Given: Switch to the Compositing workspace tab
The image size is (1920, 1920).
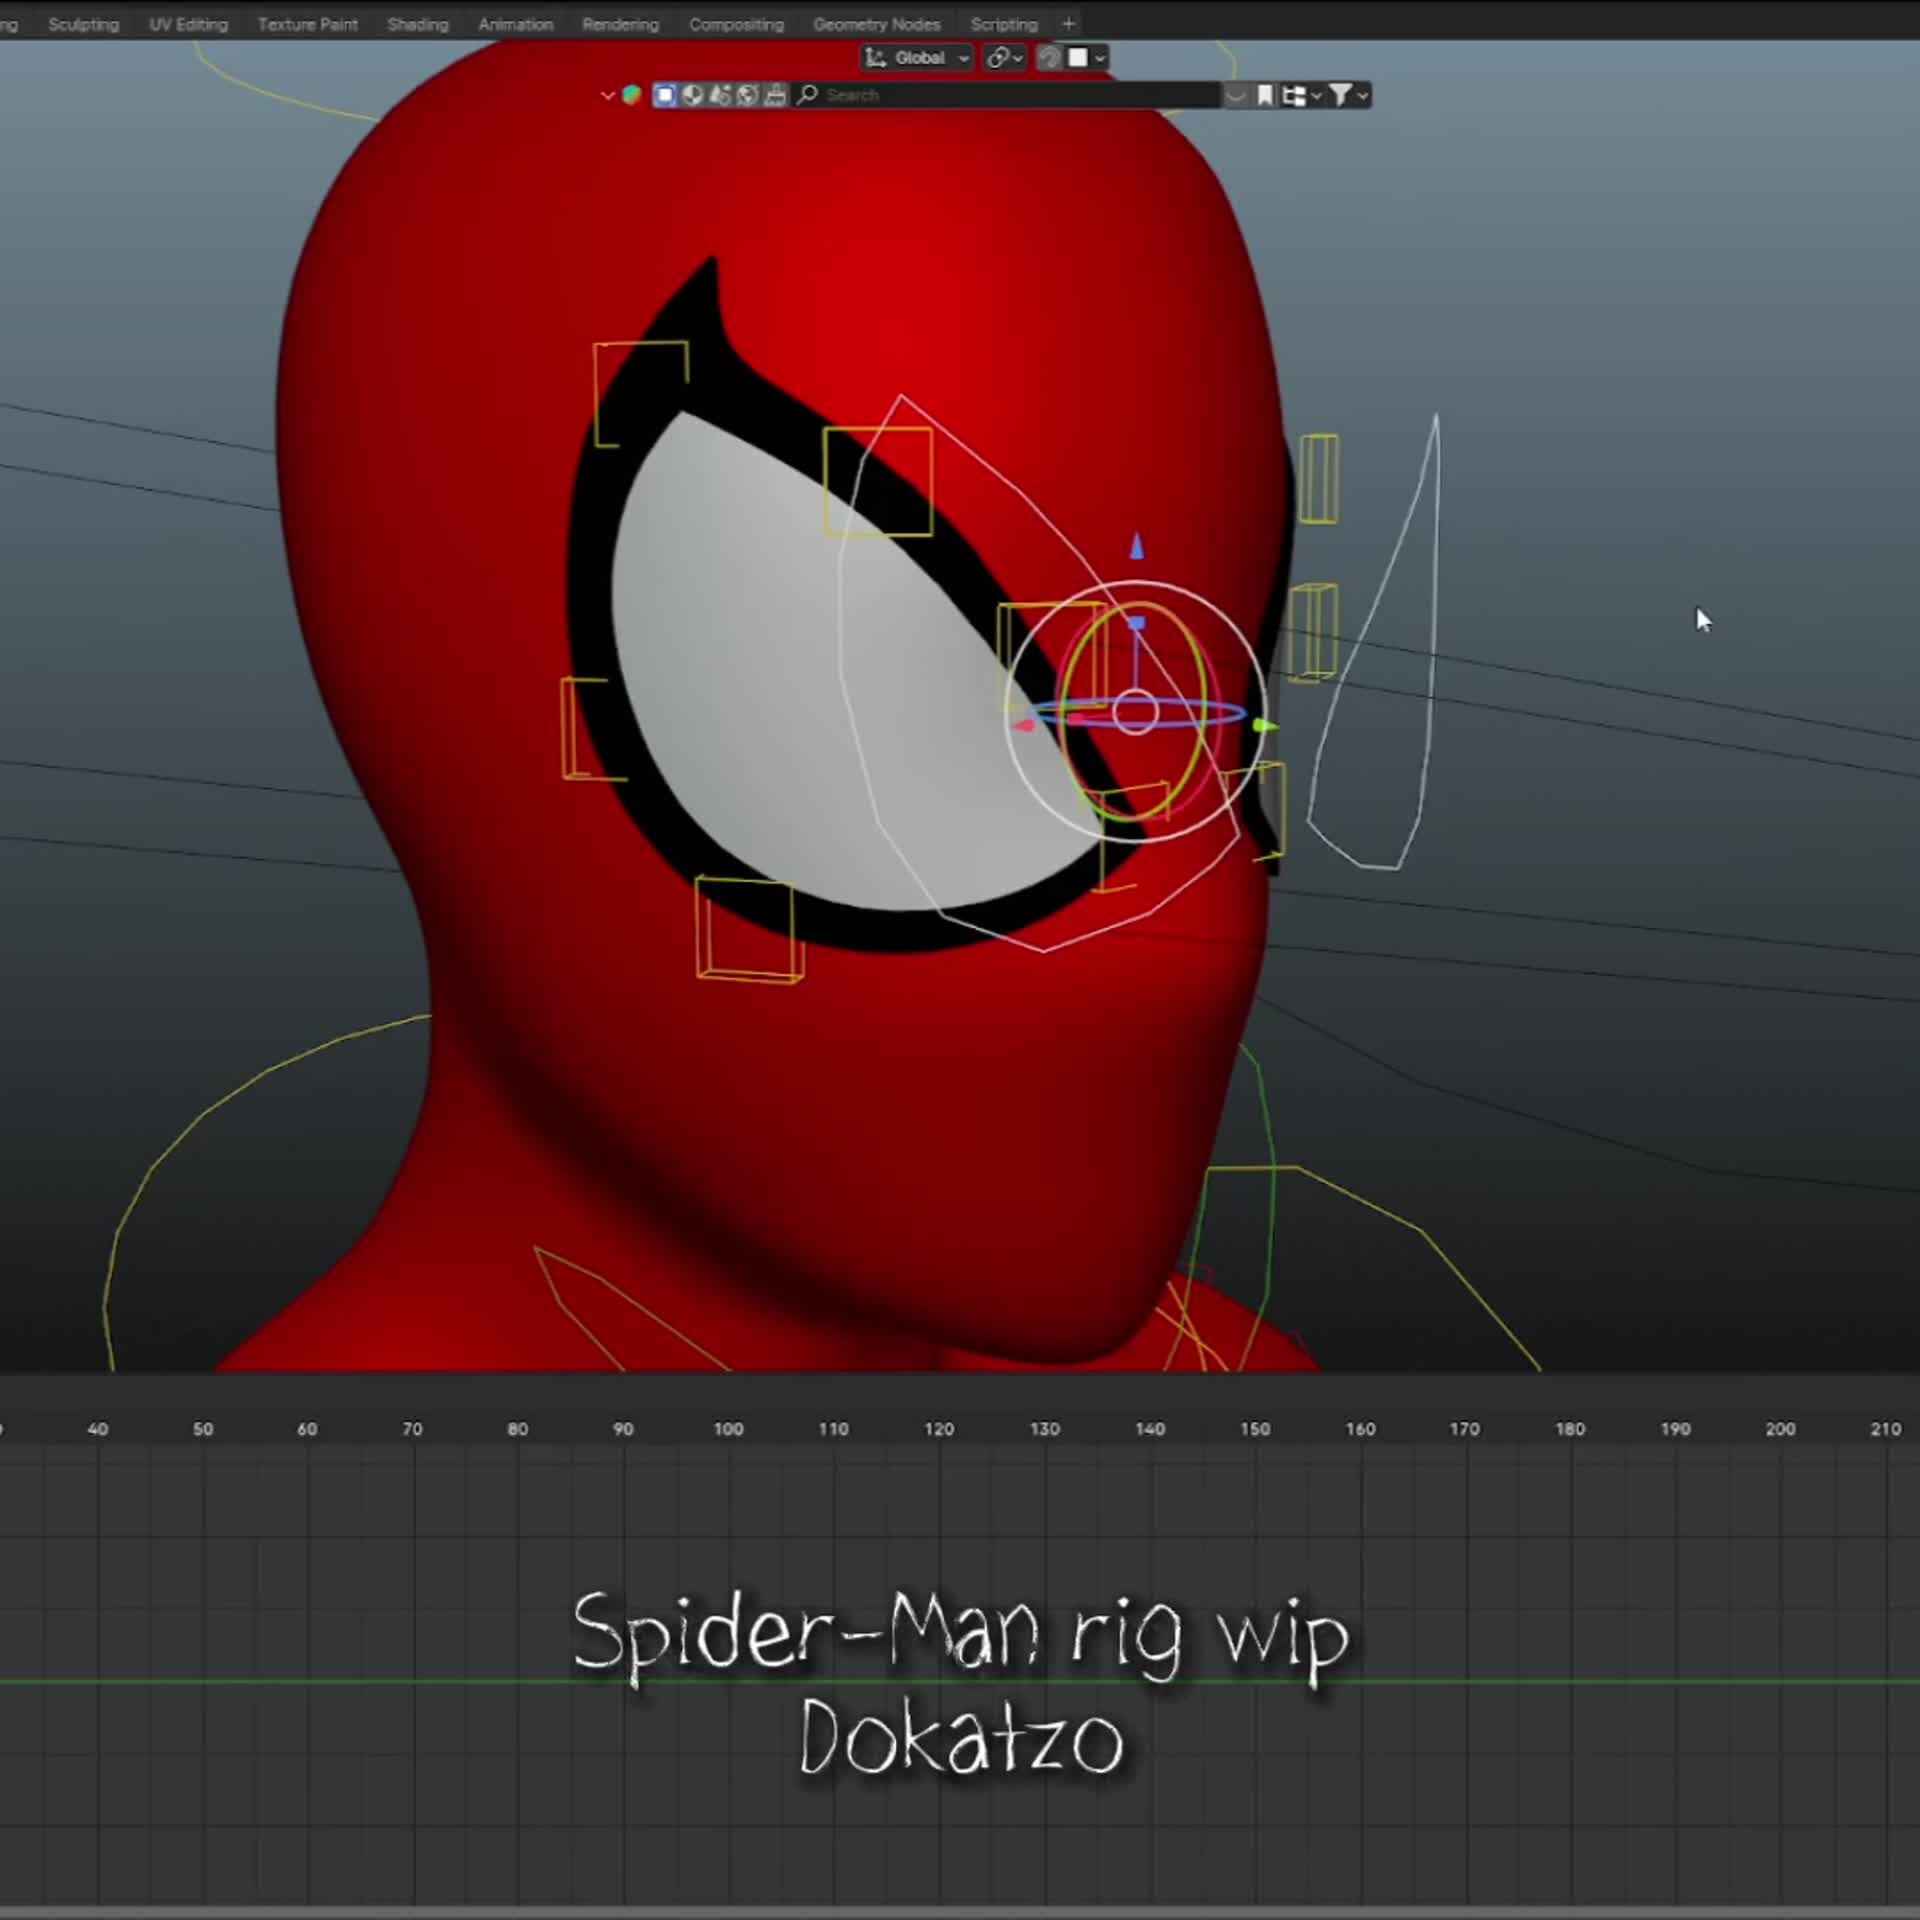Looking at the screenshot, I should point(737,24).
